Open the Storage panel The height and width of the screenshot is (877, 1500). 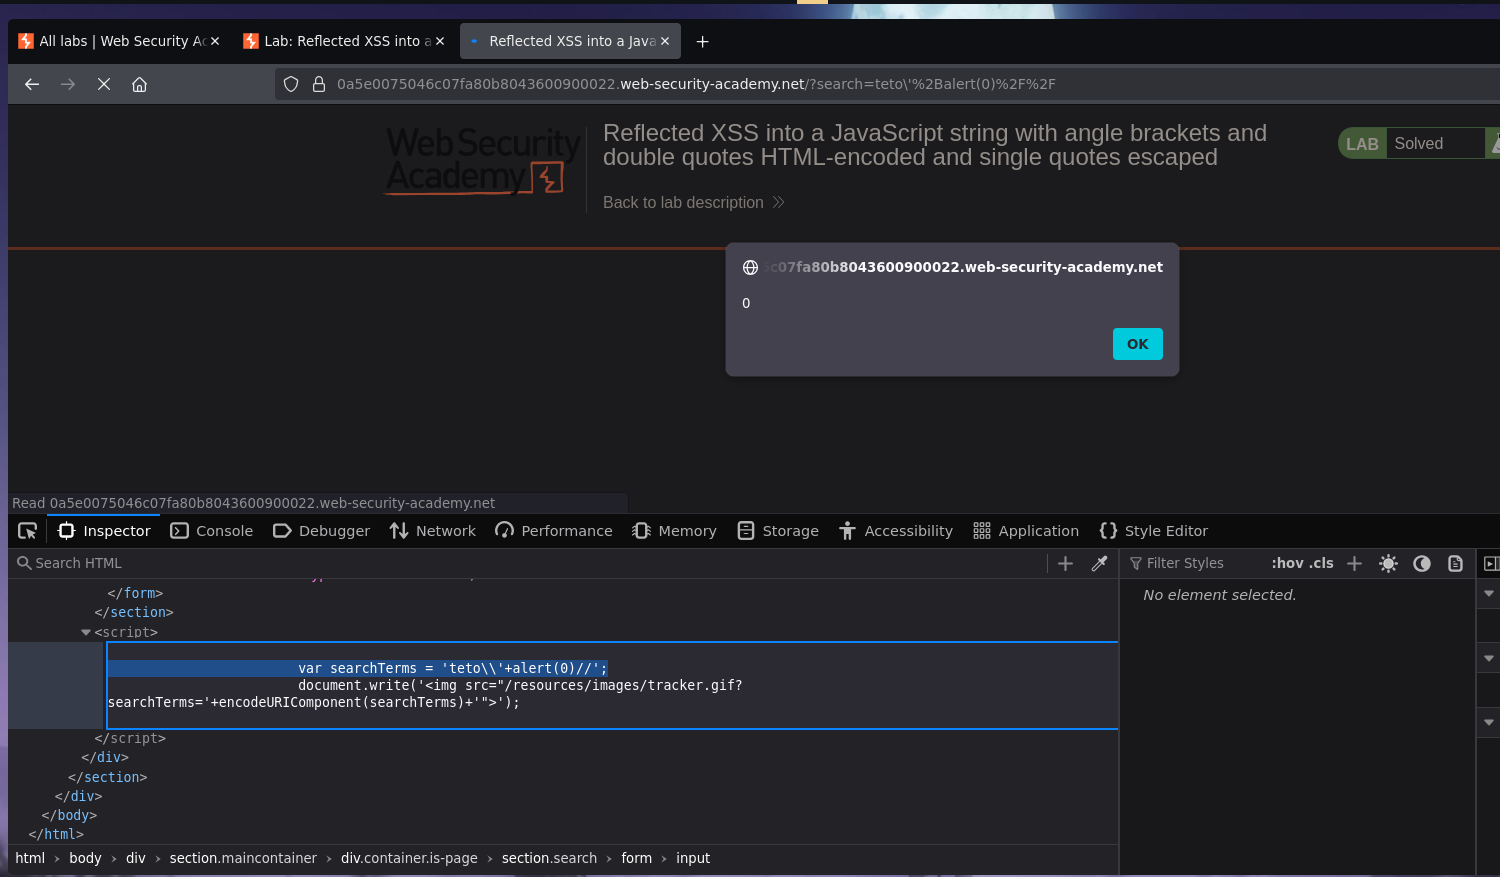click(x=778, y=531)
